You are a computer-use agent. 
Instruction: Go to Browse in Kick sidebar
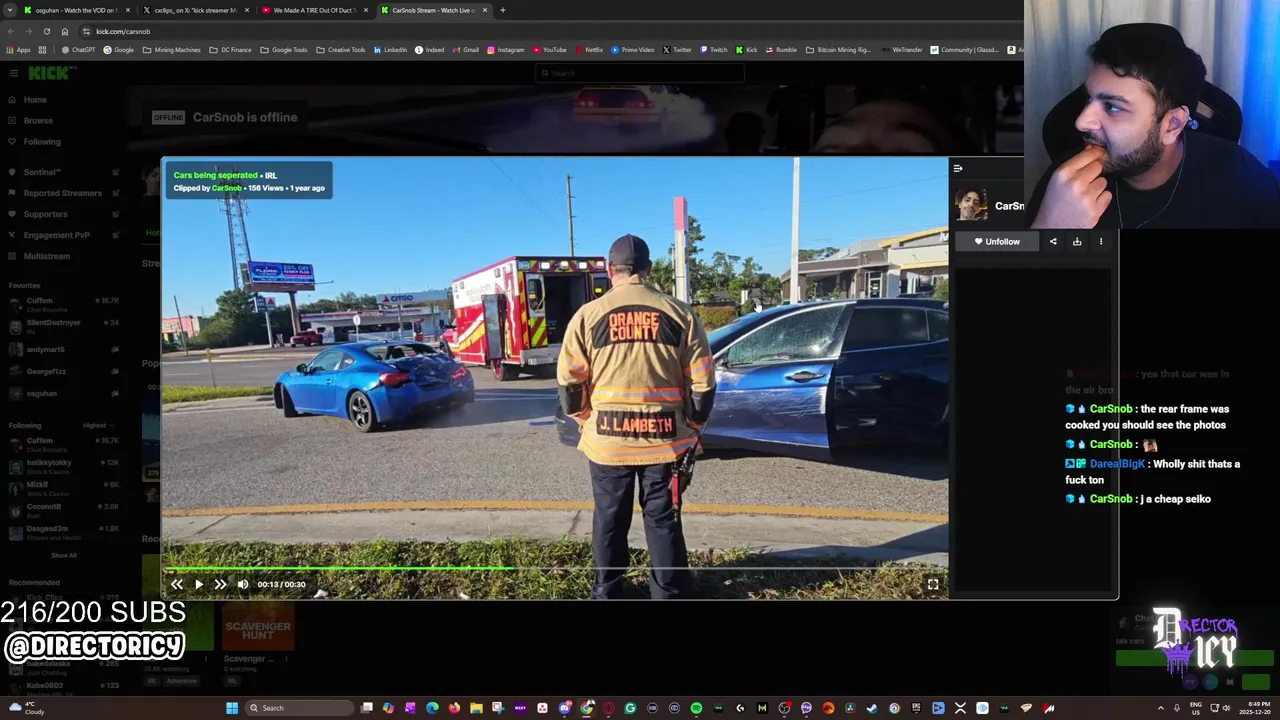click(38, 121)
